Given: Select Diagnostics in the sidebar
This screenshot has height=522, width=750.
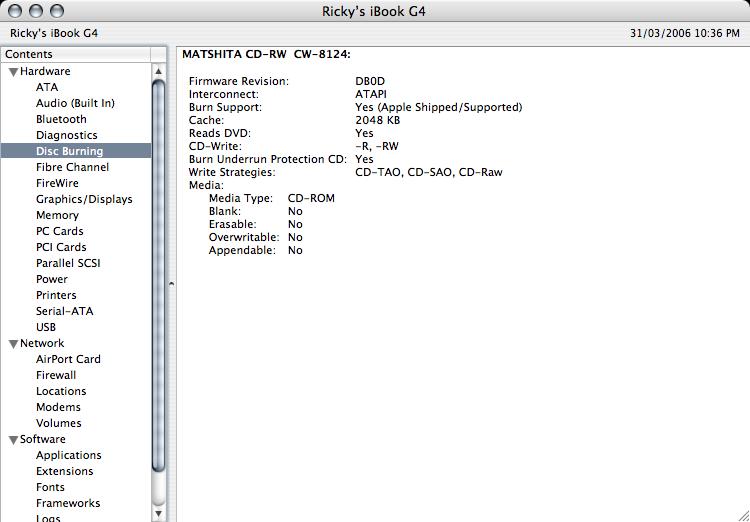Looking at the screenshot, I should click(66, 135).
